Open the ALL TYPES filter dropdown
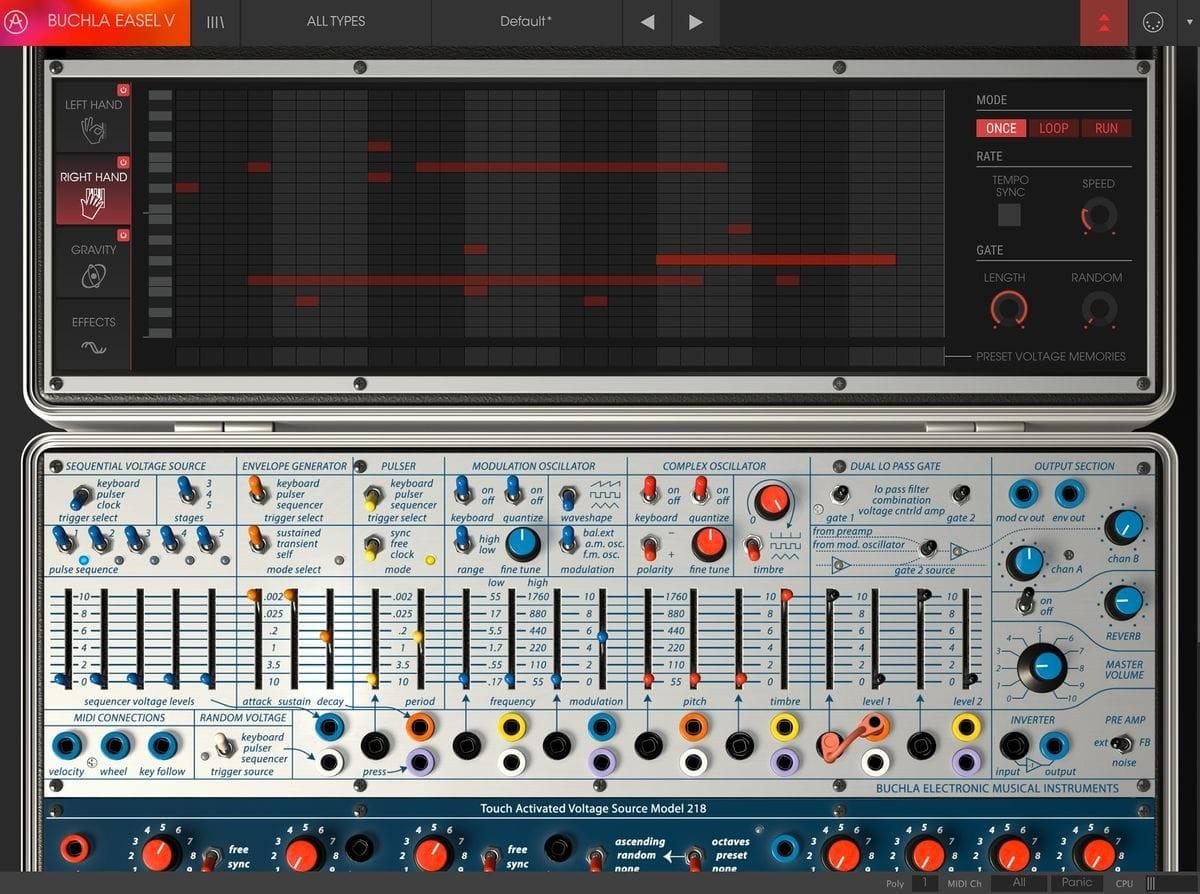Viewport: 1200px width, 894px height. (x=335, y=21)
